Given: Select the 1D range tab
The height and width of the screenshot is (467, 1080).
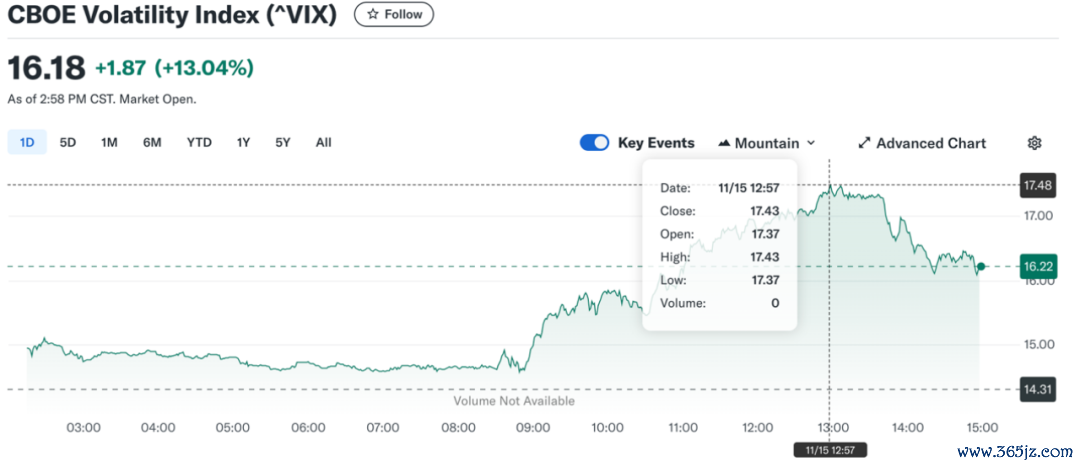Looking at the screenshot, I should [27, 143].
